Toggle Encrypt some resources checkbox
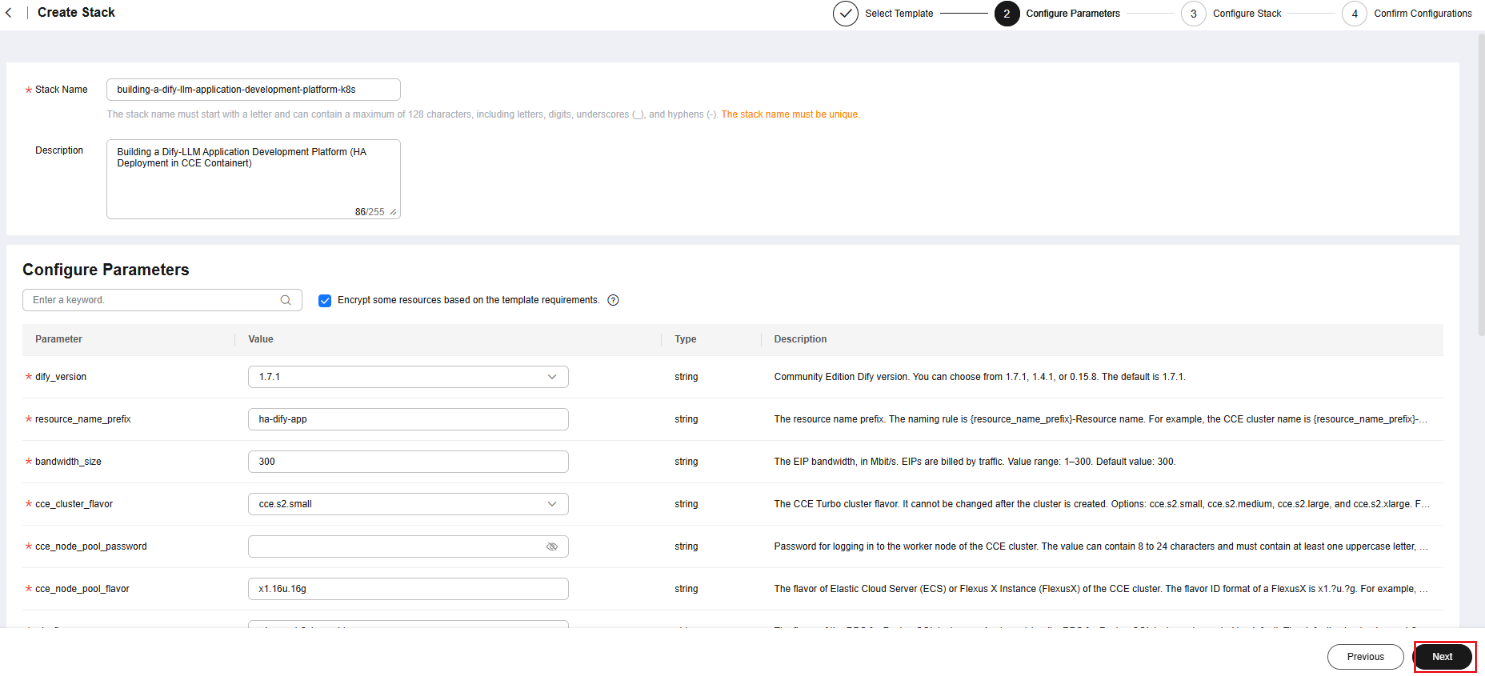 tap(324, 300)
